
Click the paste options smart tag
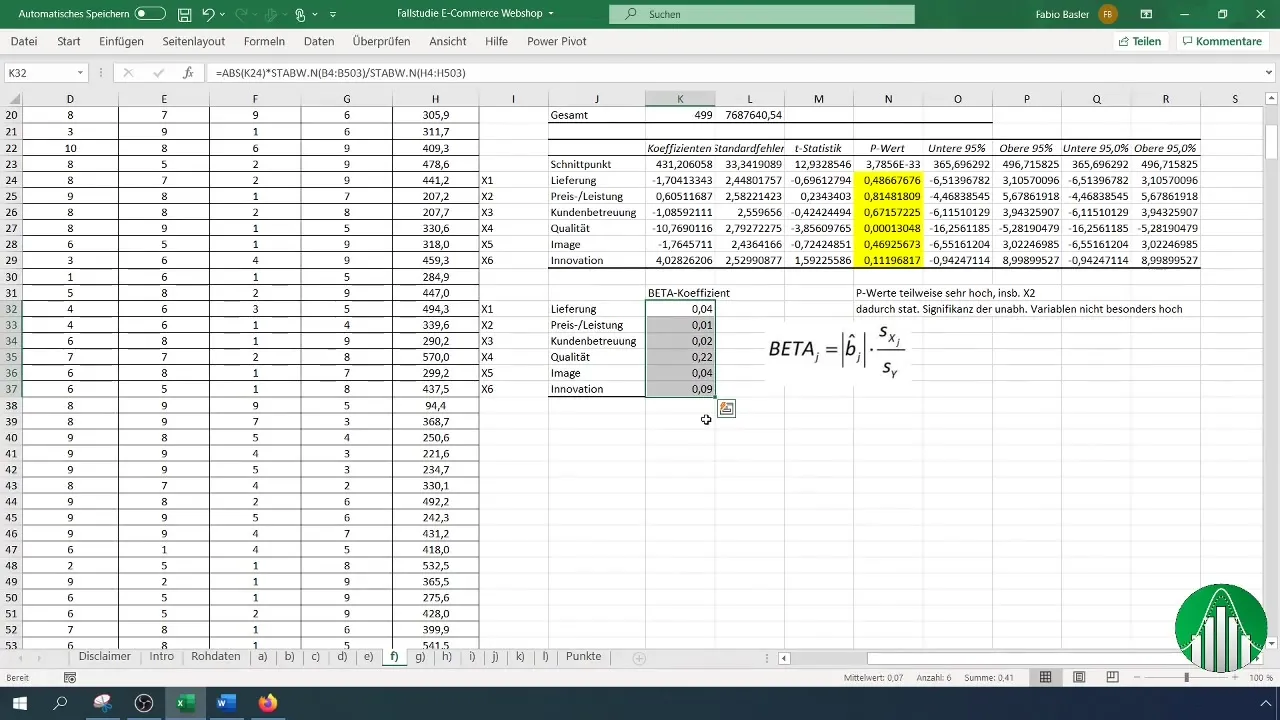[x=726, y=408]
